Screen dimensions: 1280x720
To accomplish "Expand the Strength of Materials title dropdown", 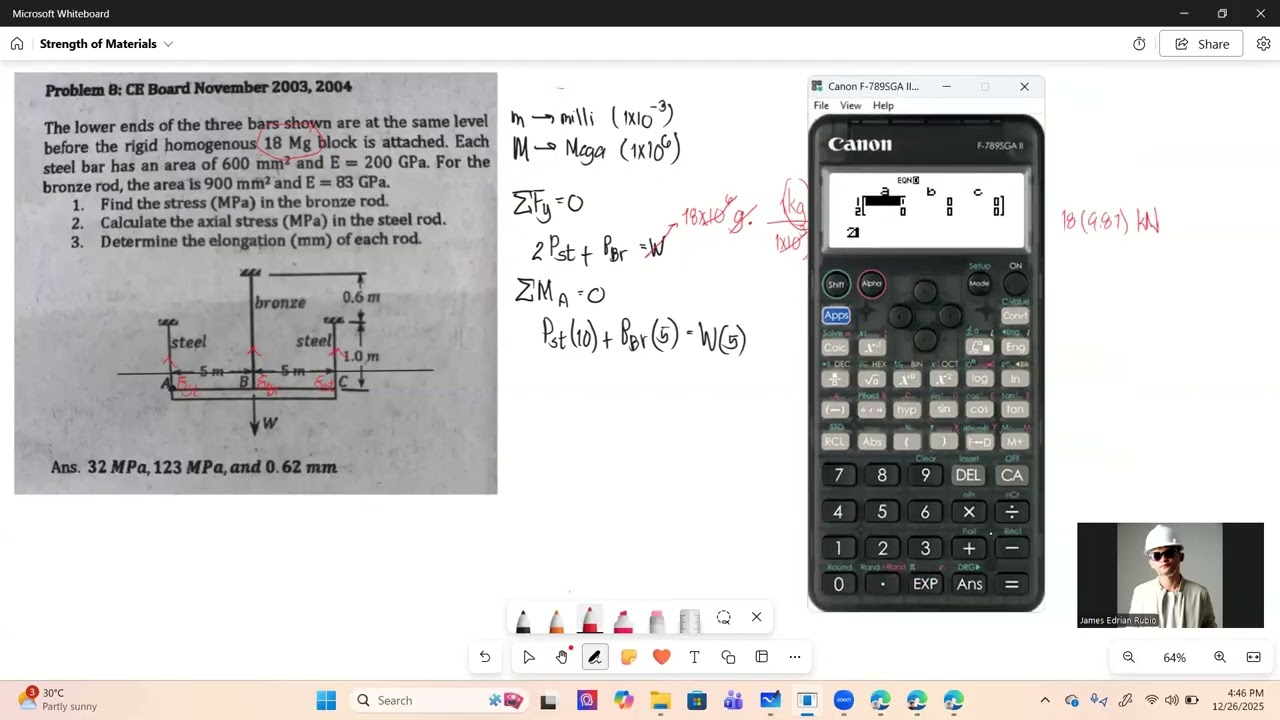I will coord(168,44).
